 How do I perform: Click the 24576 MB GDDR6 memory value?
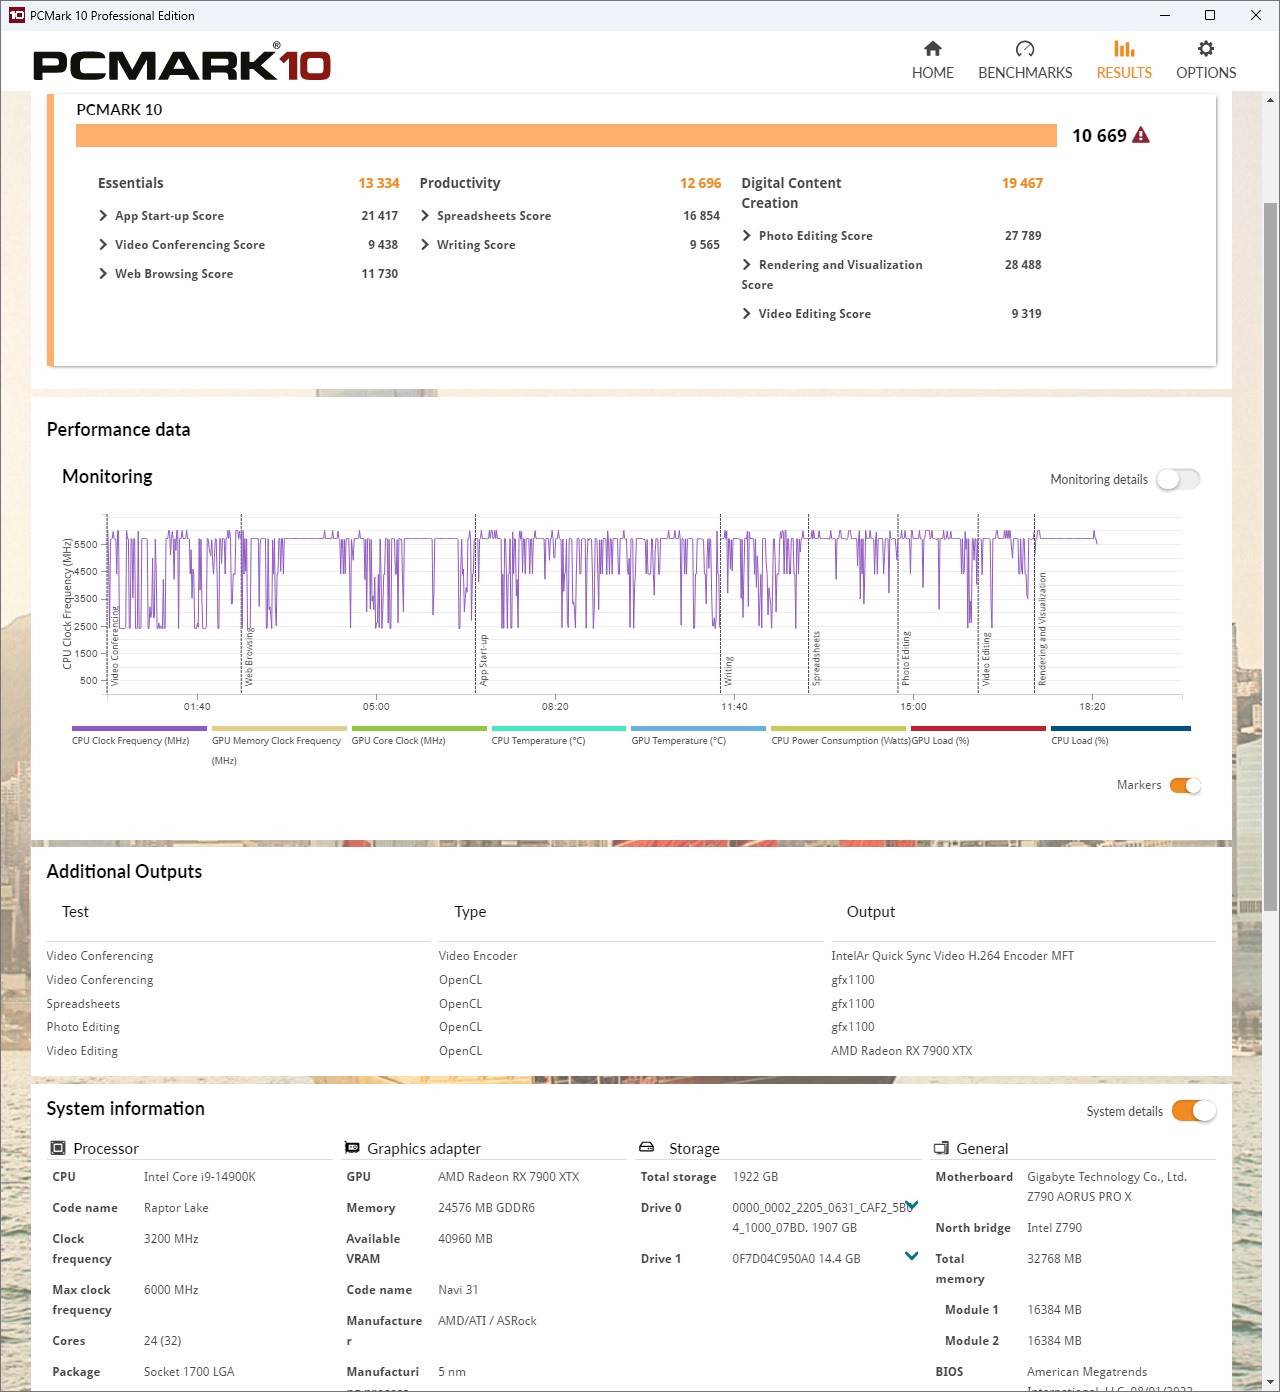[x=486, y=1208]
